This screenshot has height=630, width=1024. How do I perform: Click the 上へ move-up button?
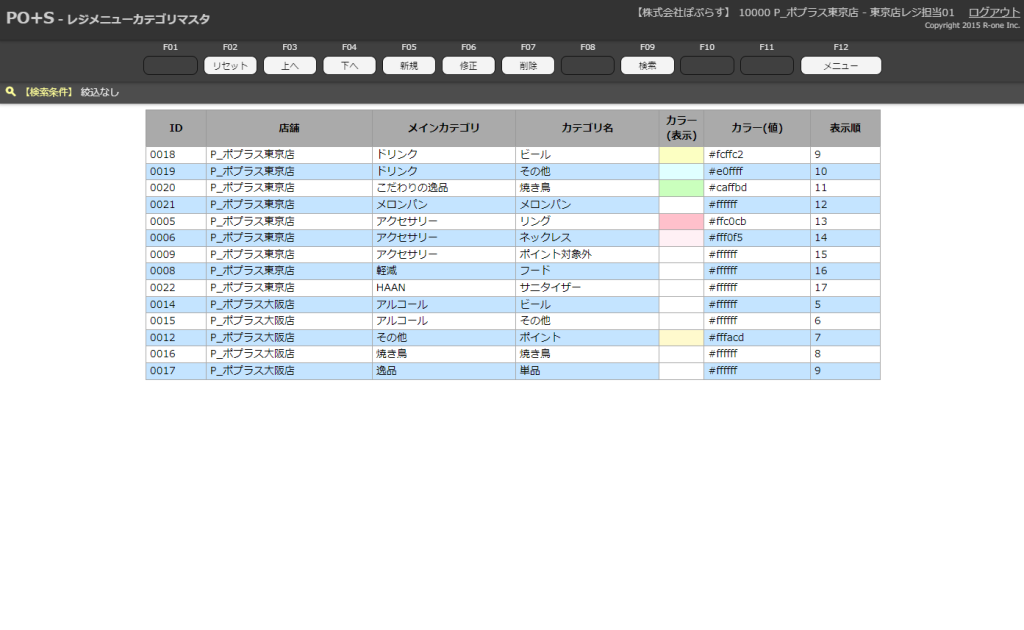point(289,66)
